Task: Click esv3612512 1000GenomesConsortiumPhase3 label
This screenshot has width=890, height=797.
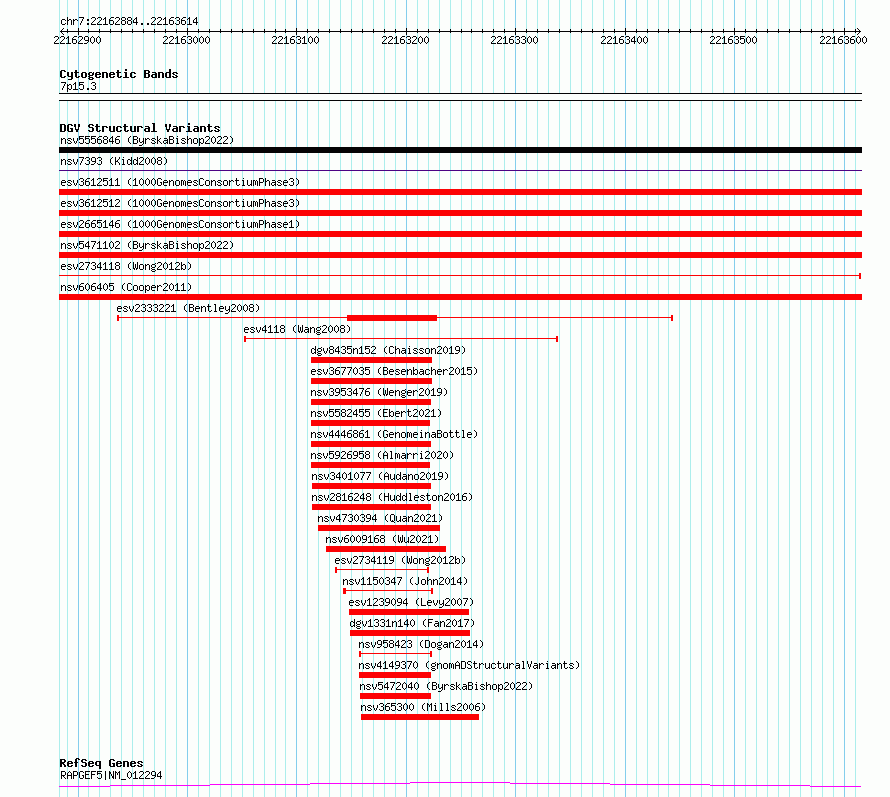Action: click(180, 203)
